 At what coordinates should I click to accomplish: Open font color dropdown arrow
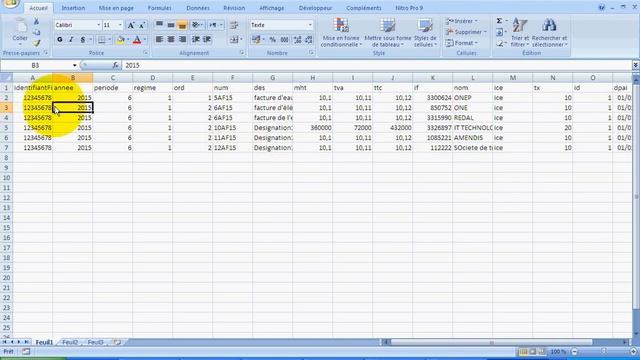coord(145,40)
